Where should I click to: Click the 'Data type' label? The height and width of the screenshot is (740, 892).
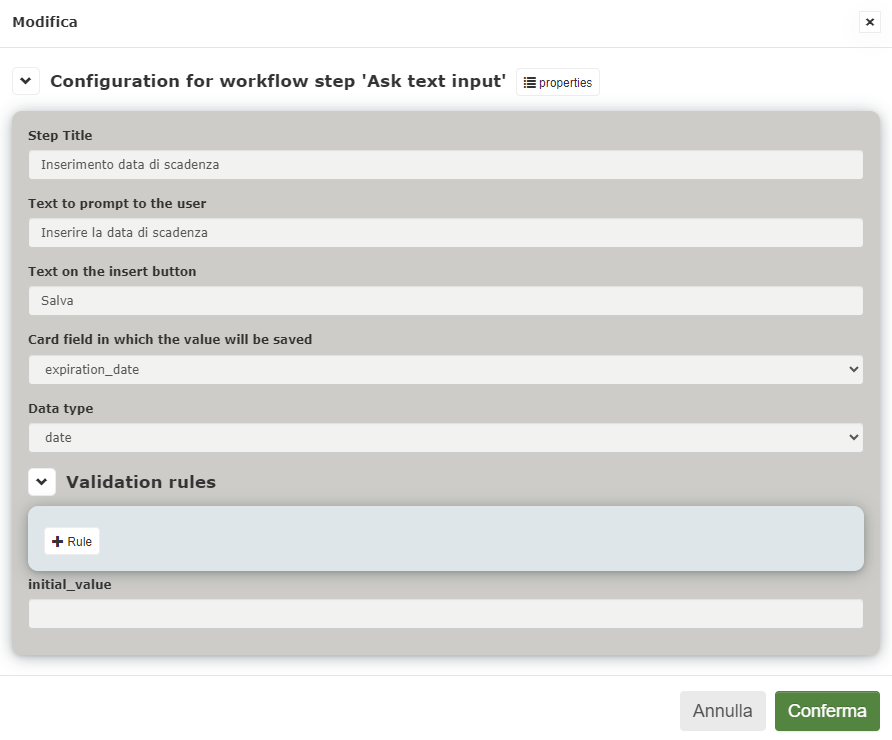tap(61, 408)
